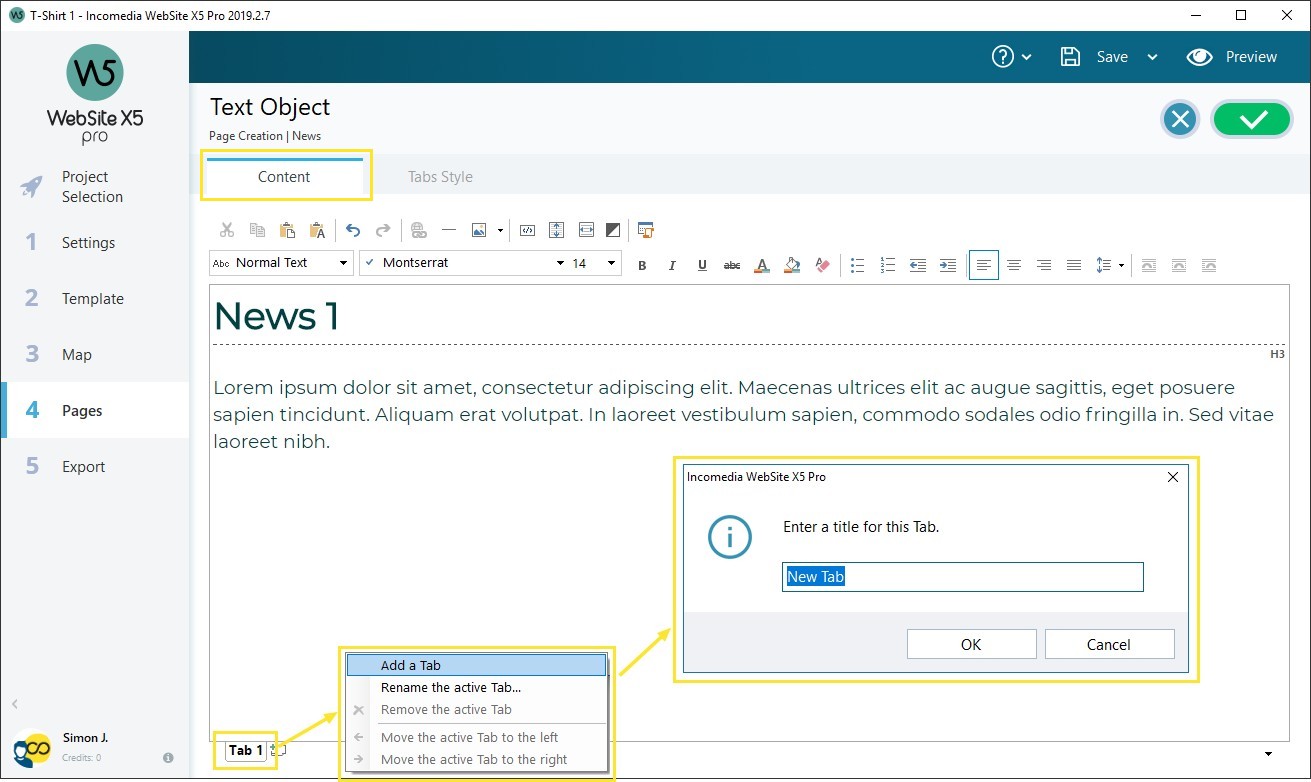Expand the Insert Image dropdown arrow
This screenshot has width=1311, height=782.
coord(500,231)
